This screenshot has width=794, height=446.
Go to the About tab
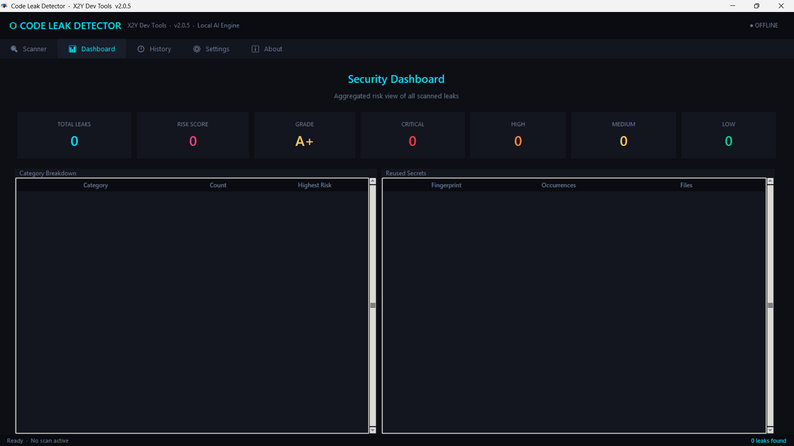coord(267,49)
